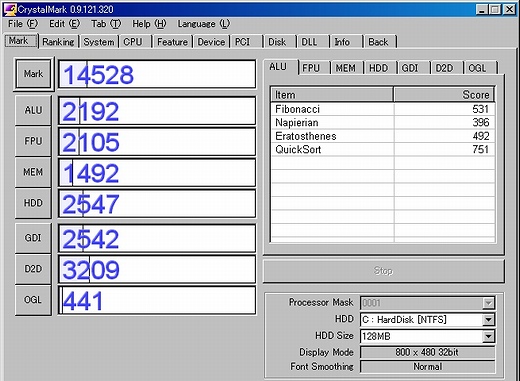Select the D2D results tab
520x381 pixels.
coord(446,68)
